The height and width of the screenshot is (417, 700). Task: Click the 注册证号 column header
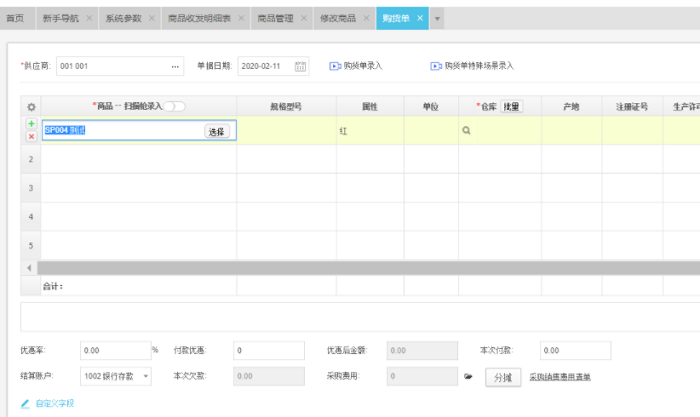click(x=632, y=107)
